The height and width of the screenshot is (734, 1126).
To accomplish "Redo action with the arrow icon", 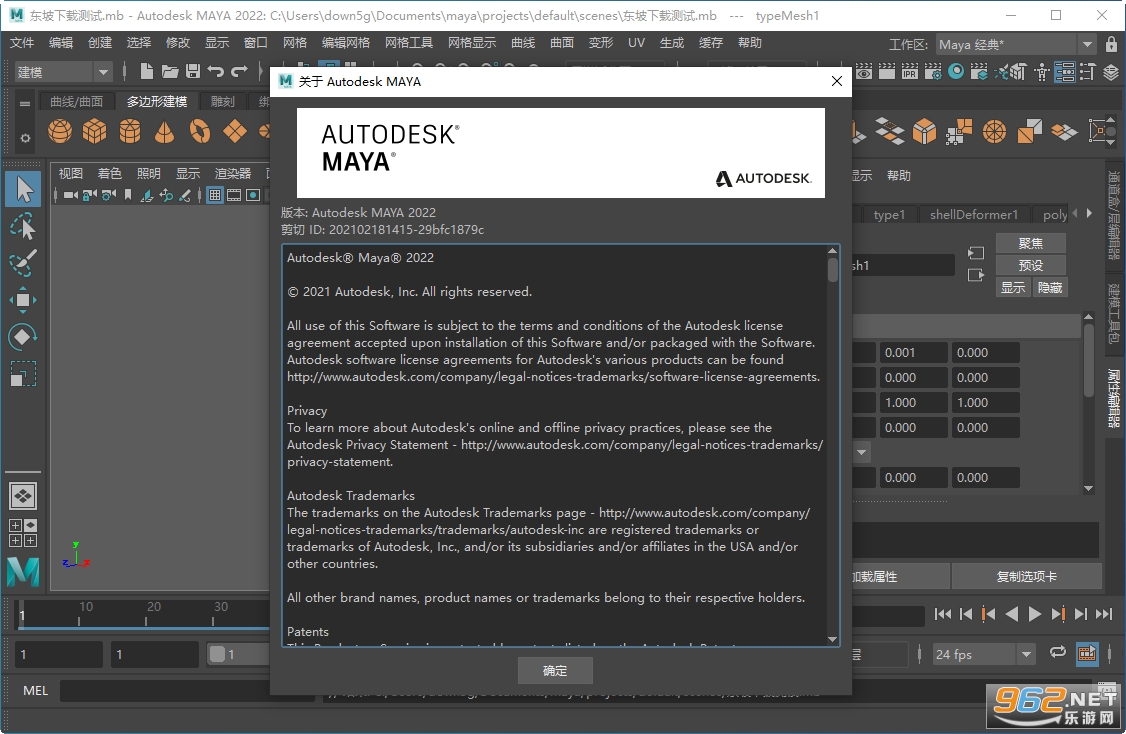I will [x=238, y=71].
